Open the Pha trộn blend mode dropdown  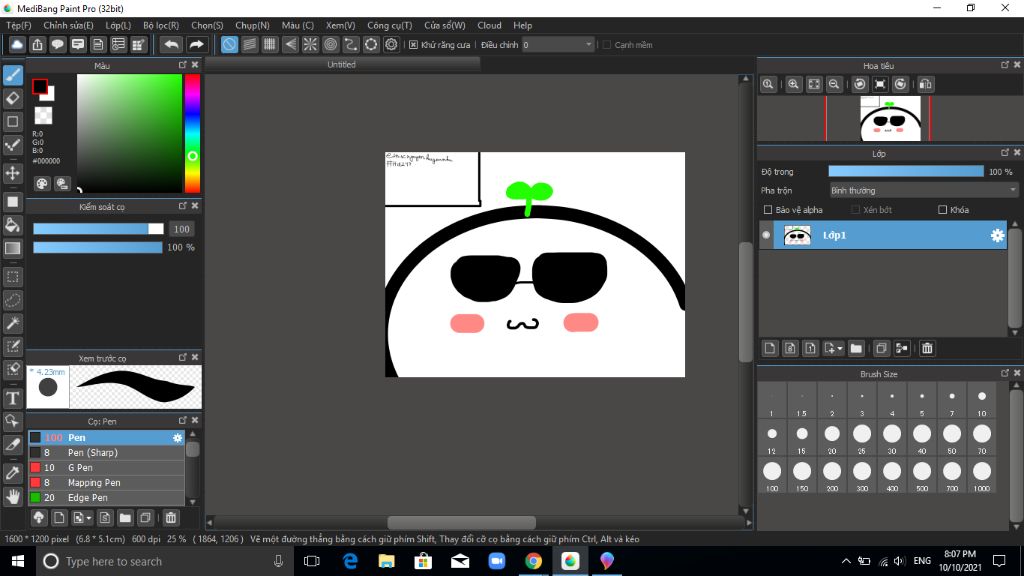tap(923, 191)
